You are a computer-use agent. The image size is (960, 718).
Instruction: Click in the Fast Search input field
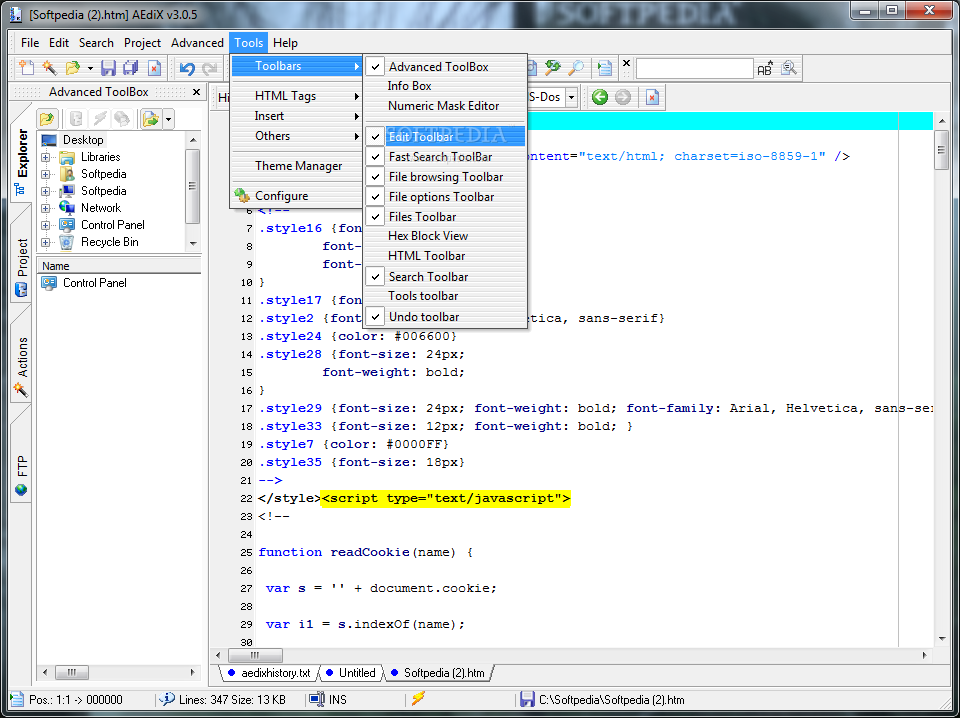pos(694,69)
